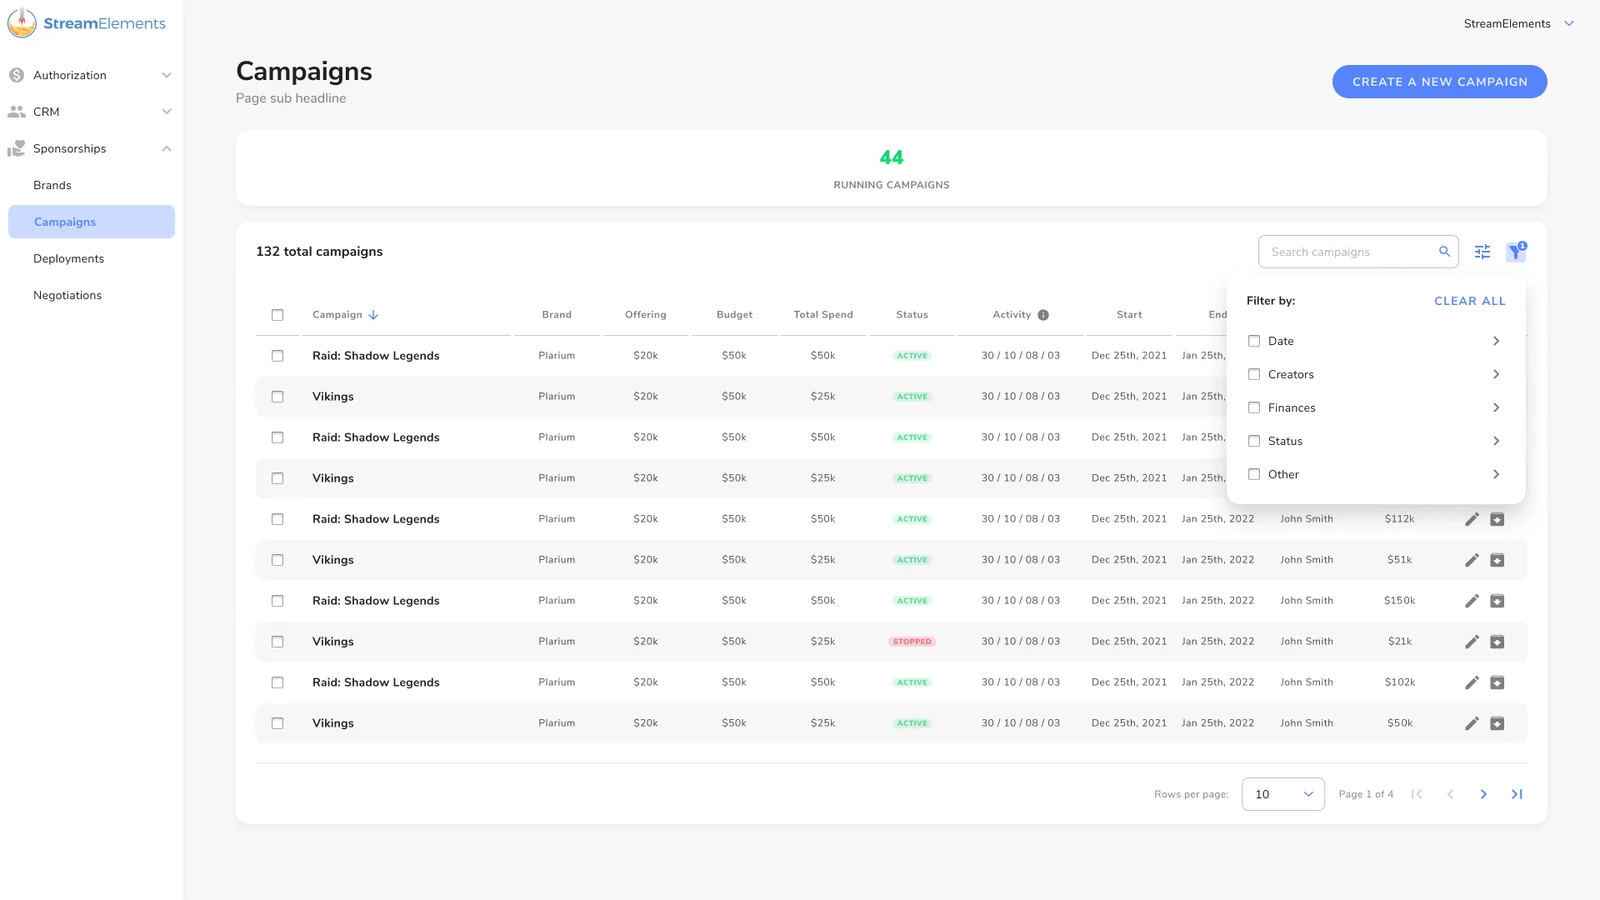1600x900 pixels.
Task: Edit the campaign with $102k value
Action: [1471, 683]
